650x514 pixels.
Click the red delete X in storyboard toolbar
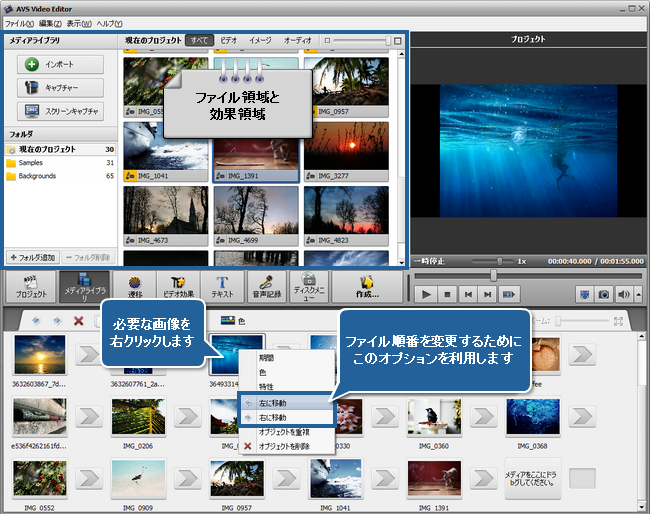[79, 321]
